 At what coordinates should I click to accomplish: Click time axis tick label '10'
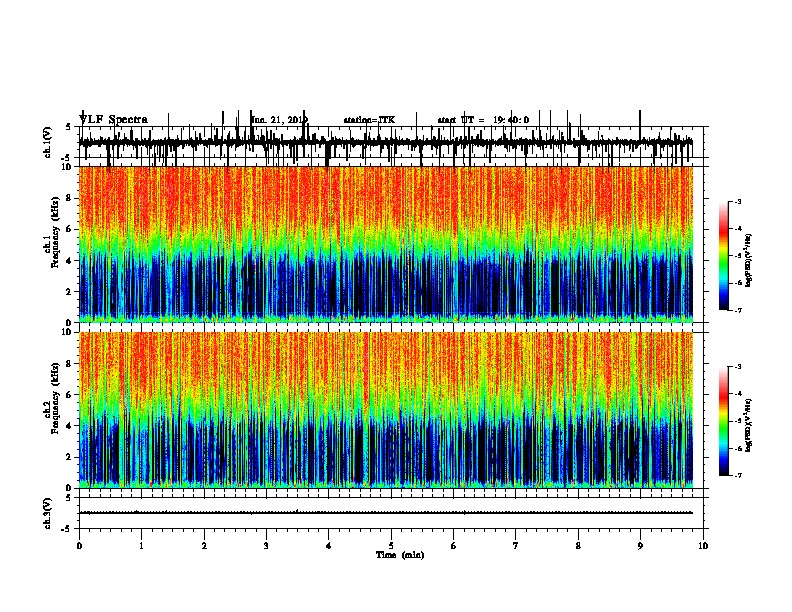pos(703,546)
